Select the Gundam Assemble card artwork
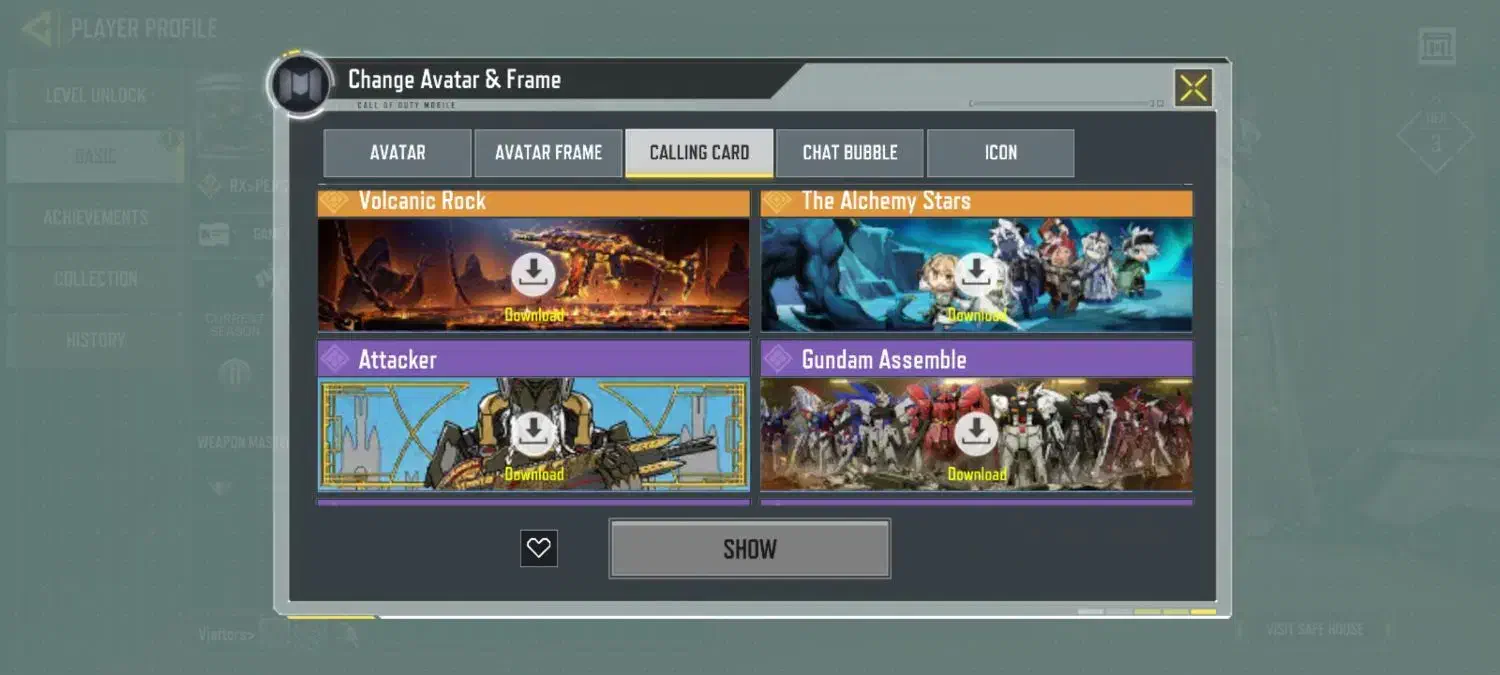Viewport: 1500px width, 675px height. click(x=976, y=434)
